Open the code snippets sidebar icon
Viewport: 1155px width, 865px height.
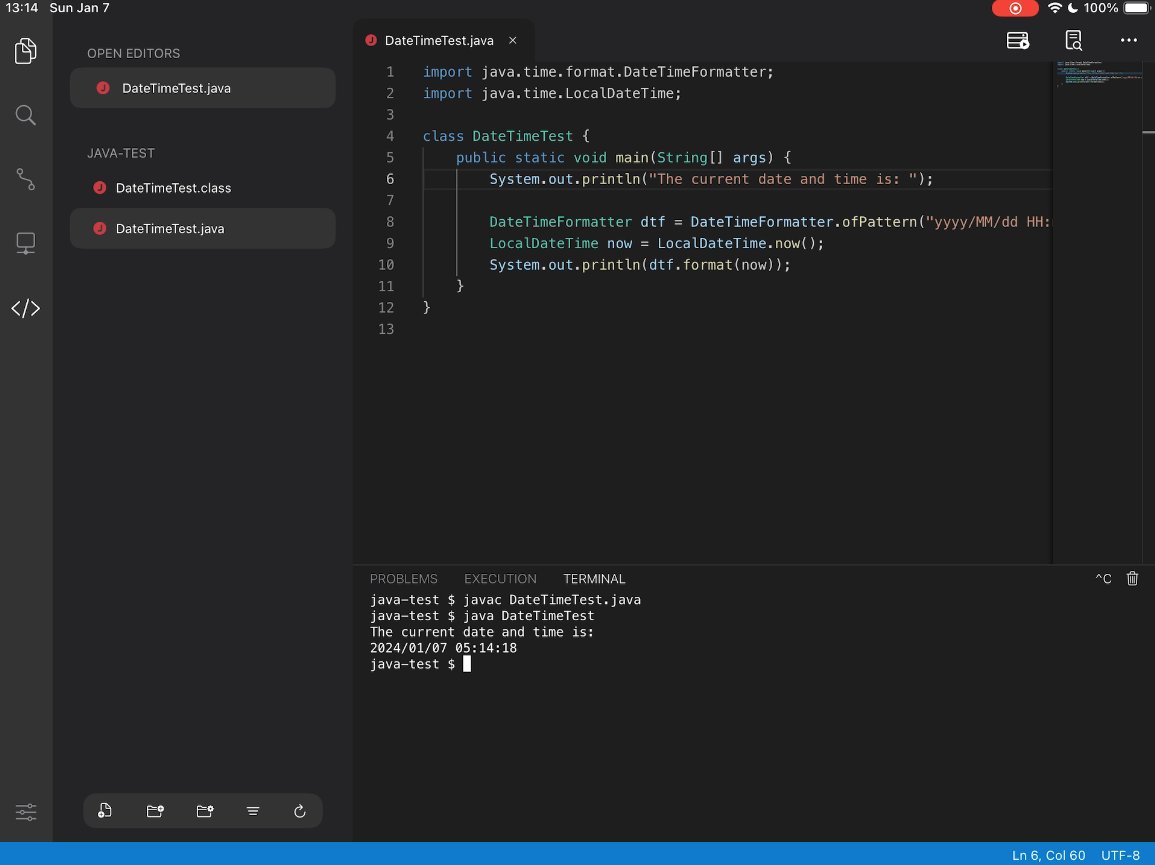tap(25, 308)
